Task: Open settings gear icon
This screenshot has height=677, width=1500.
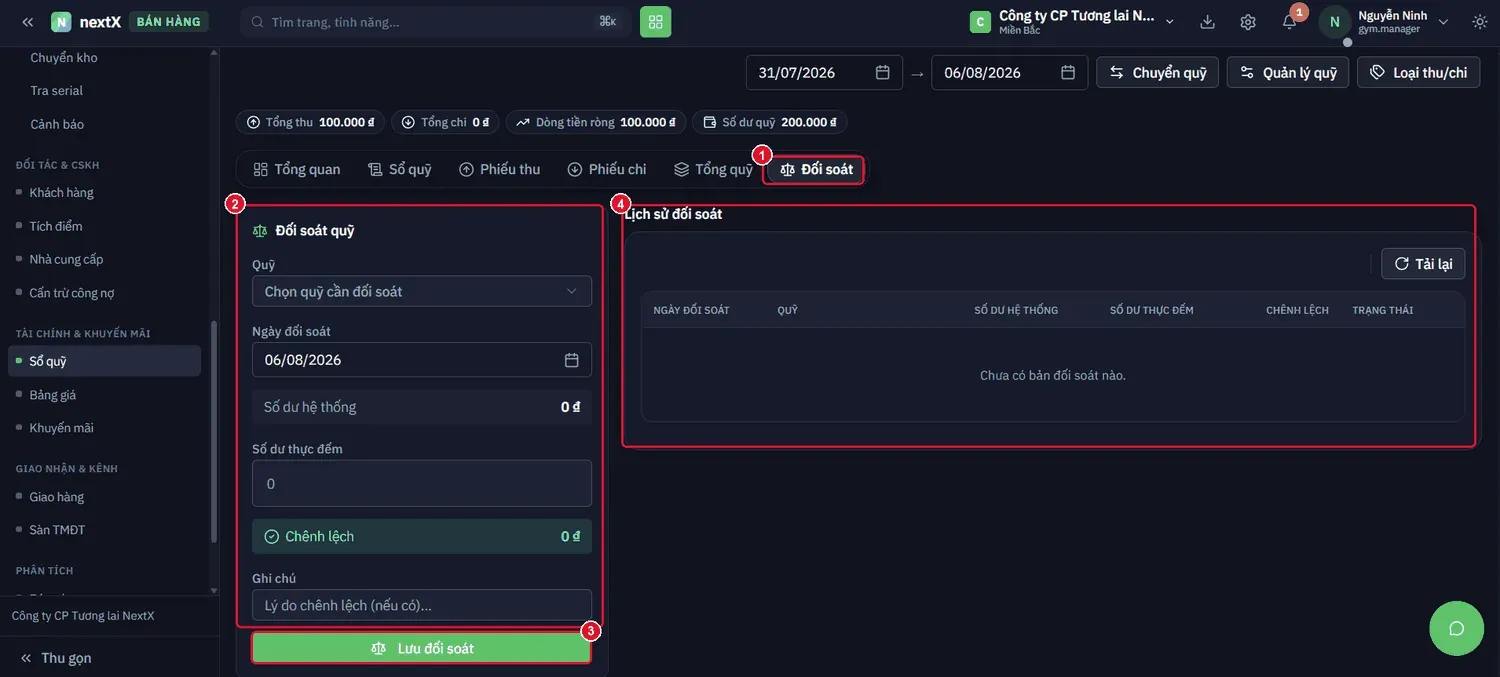Action: click(x=1248, y=21)
